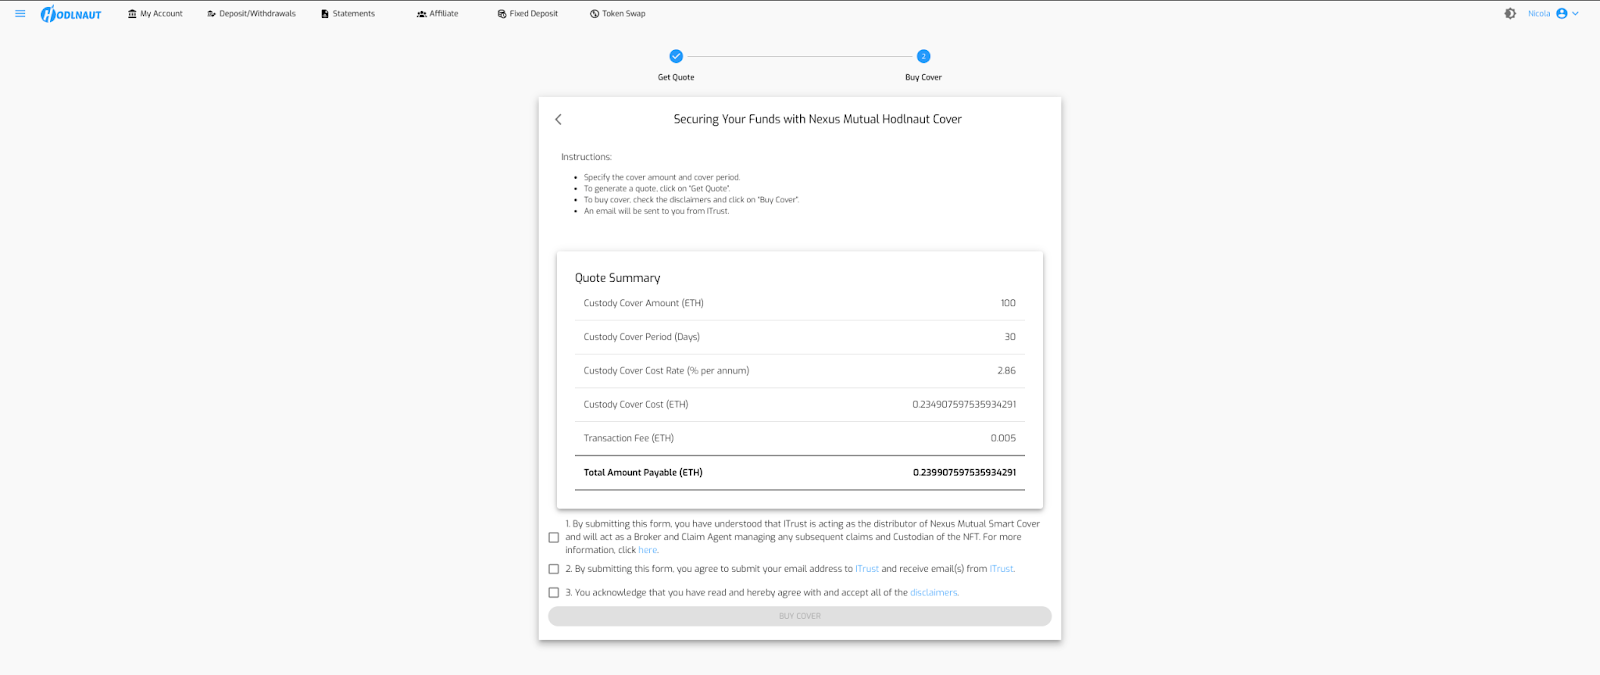Go back using the left chevron arrow
Viewport: 1600px width, 675px height.
[558, 119]
